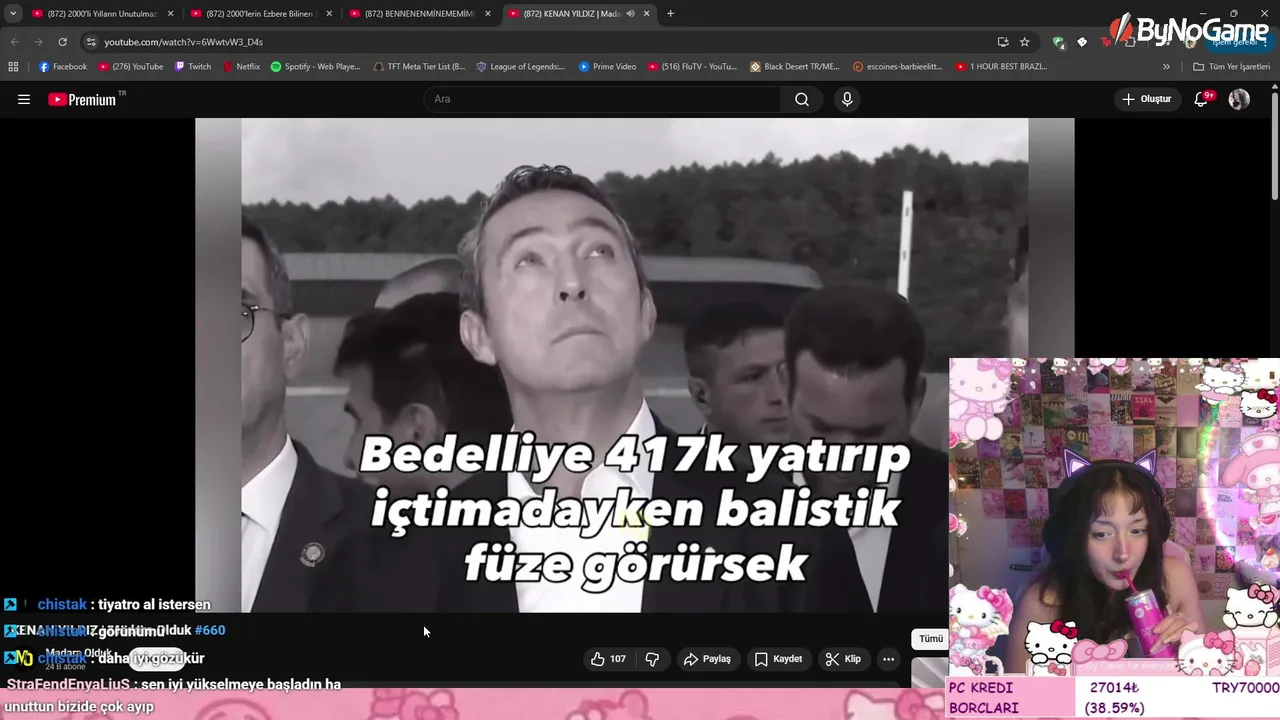Bookmark this page with the star icon
1280x720 pixels.
[x=1024, y=42]
